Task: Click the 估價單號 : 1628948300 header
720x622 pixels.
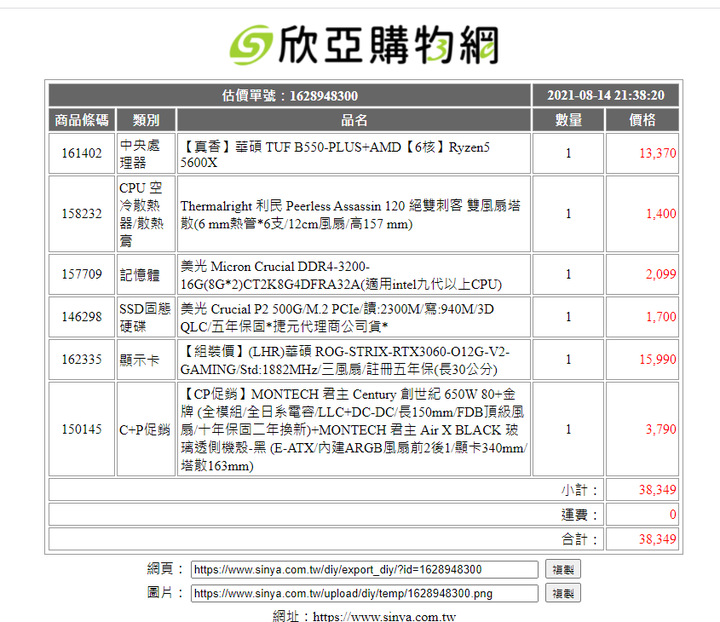Action: pos(290,95)
